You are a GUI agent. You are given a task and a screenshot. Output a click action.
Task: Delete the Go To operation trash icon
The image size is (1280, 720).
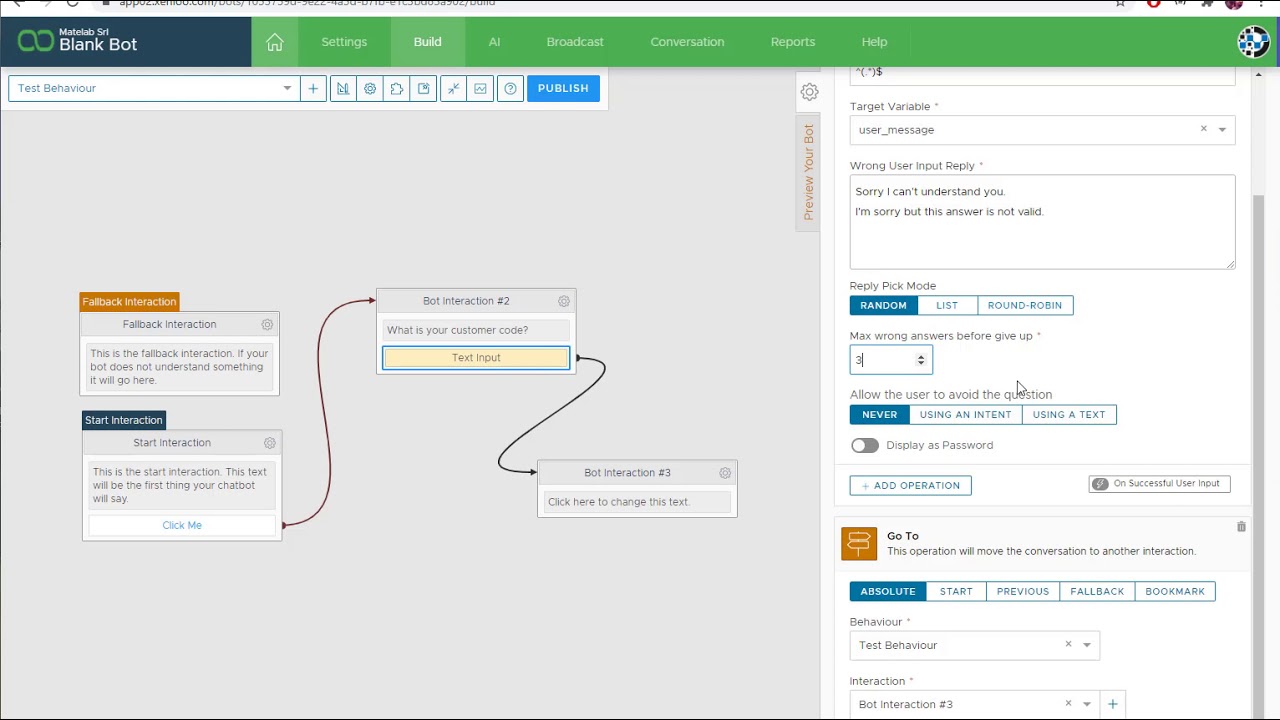(1241, 526)
